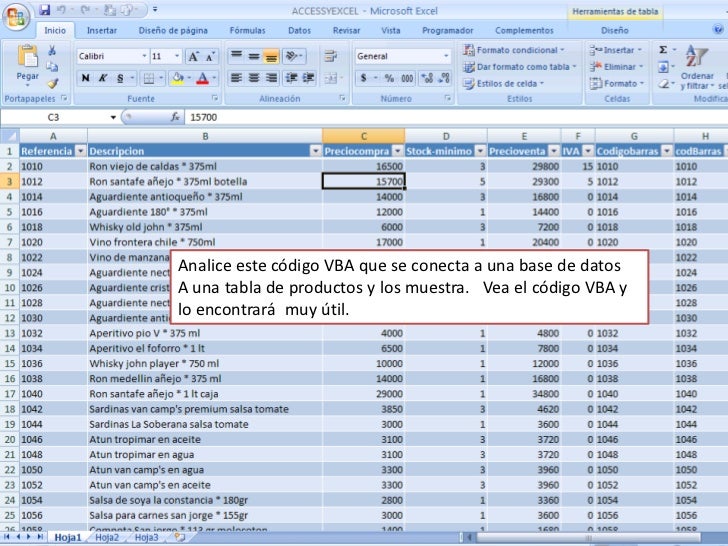Click the Insertar cells button
The image size is (728, 546).
[x=616, y=50]
